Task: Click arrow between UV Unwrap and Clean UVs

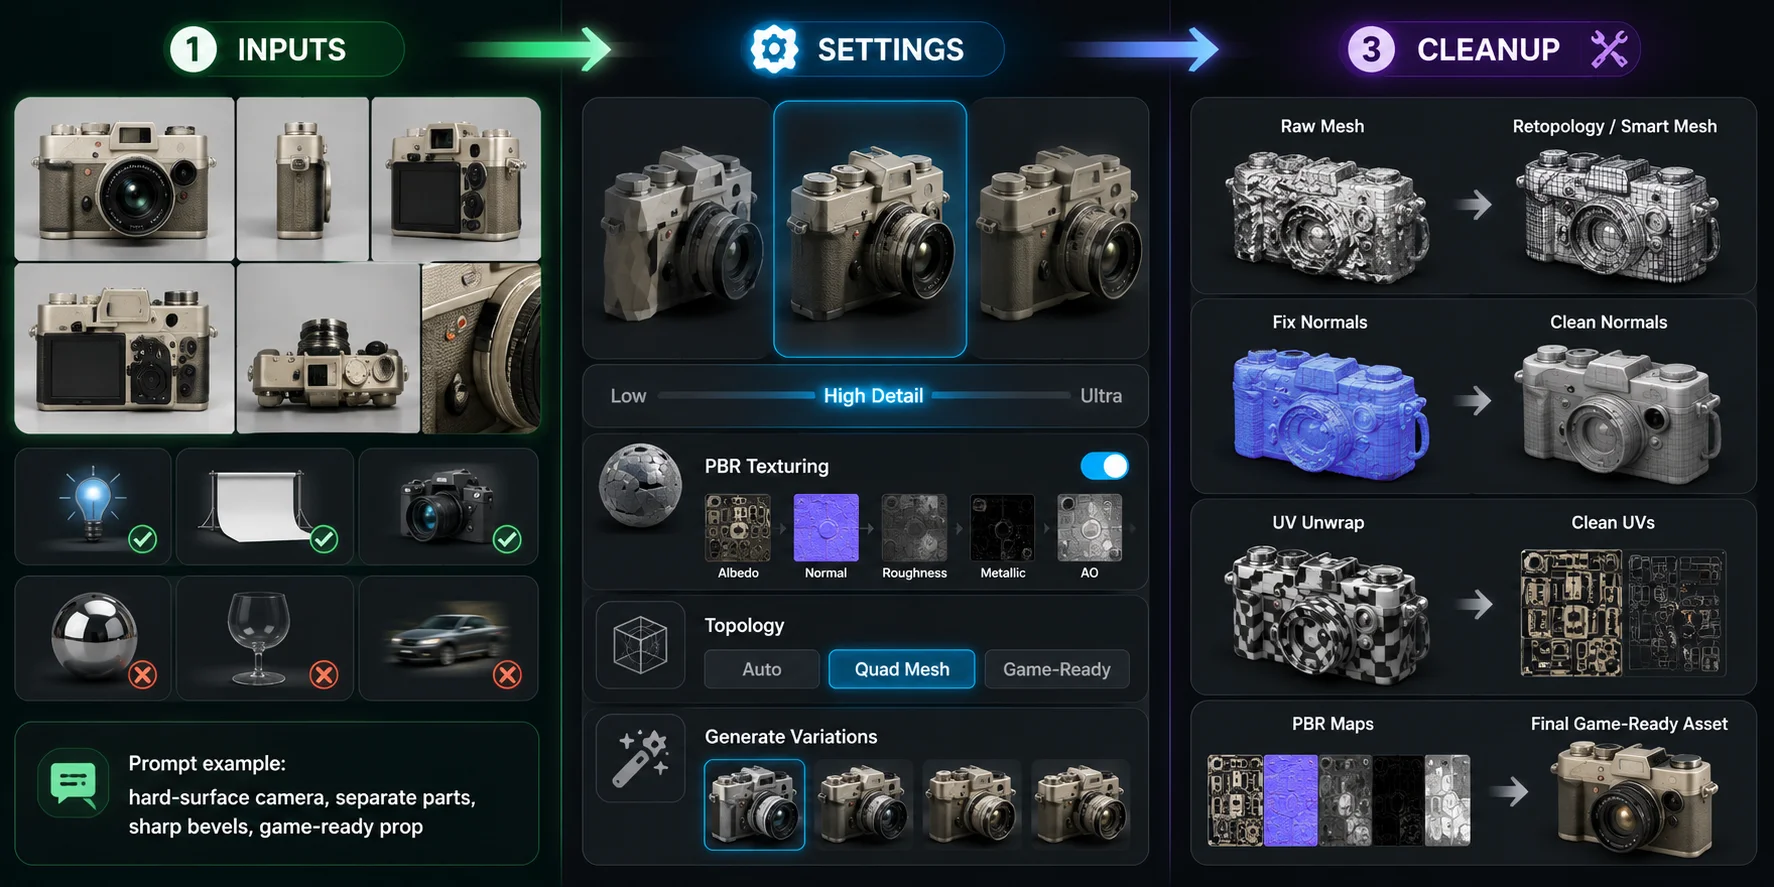Action: pos(1474,604)
